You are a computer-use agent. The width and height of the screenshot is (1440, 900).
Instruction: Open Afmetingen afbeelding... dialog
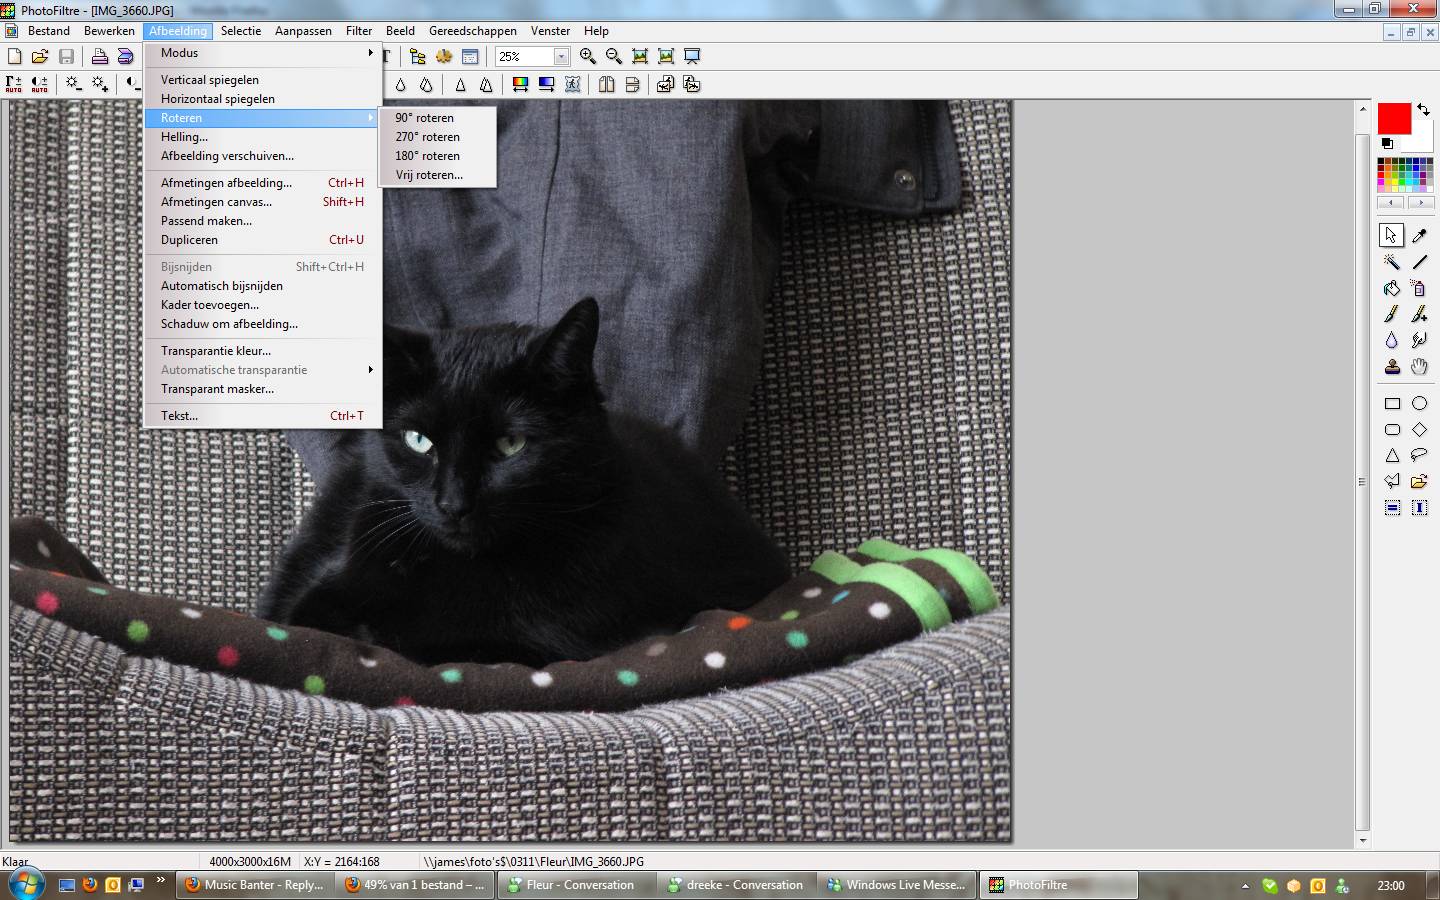(263, 183)
